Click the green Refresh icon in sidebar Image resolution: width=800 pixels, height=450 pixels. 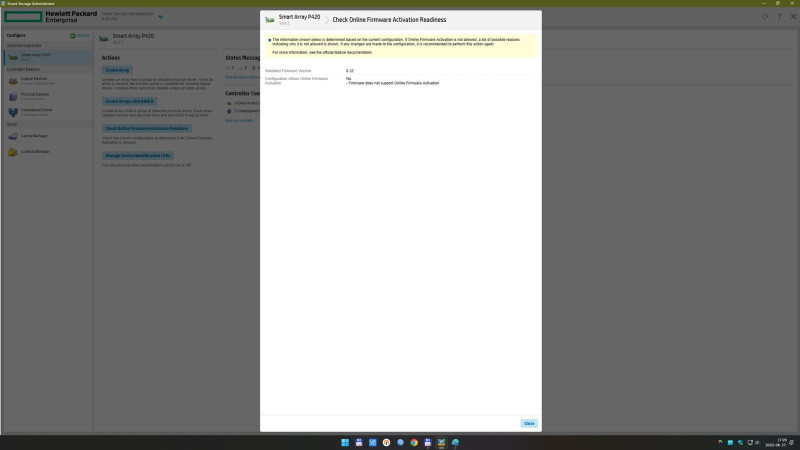coord(73,36)
